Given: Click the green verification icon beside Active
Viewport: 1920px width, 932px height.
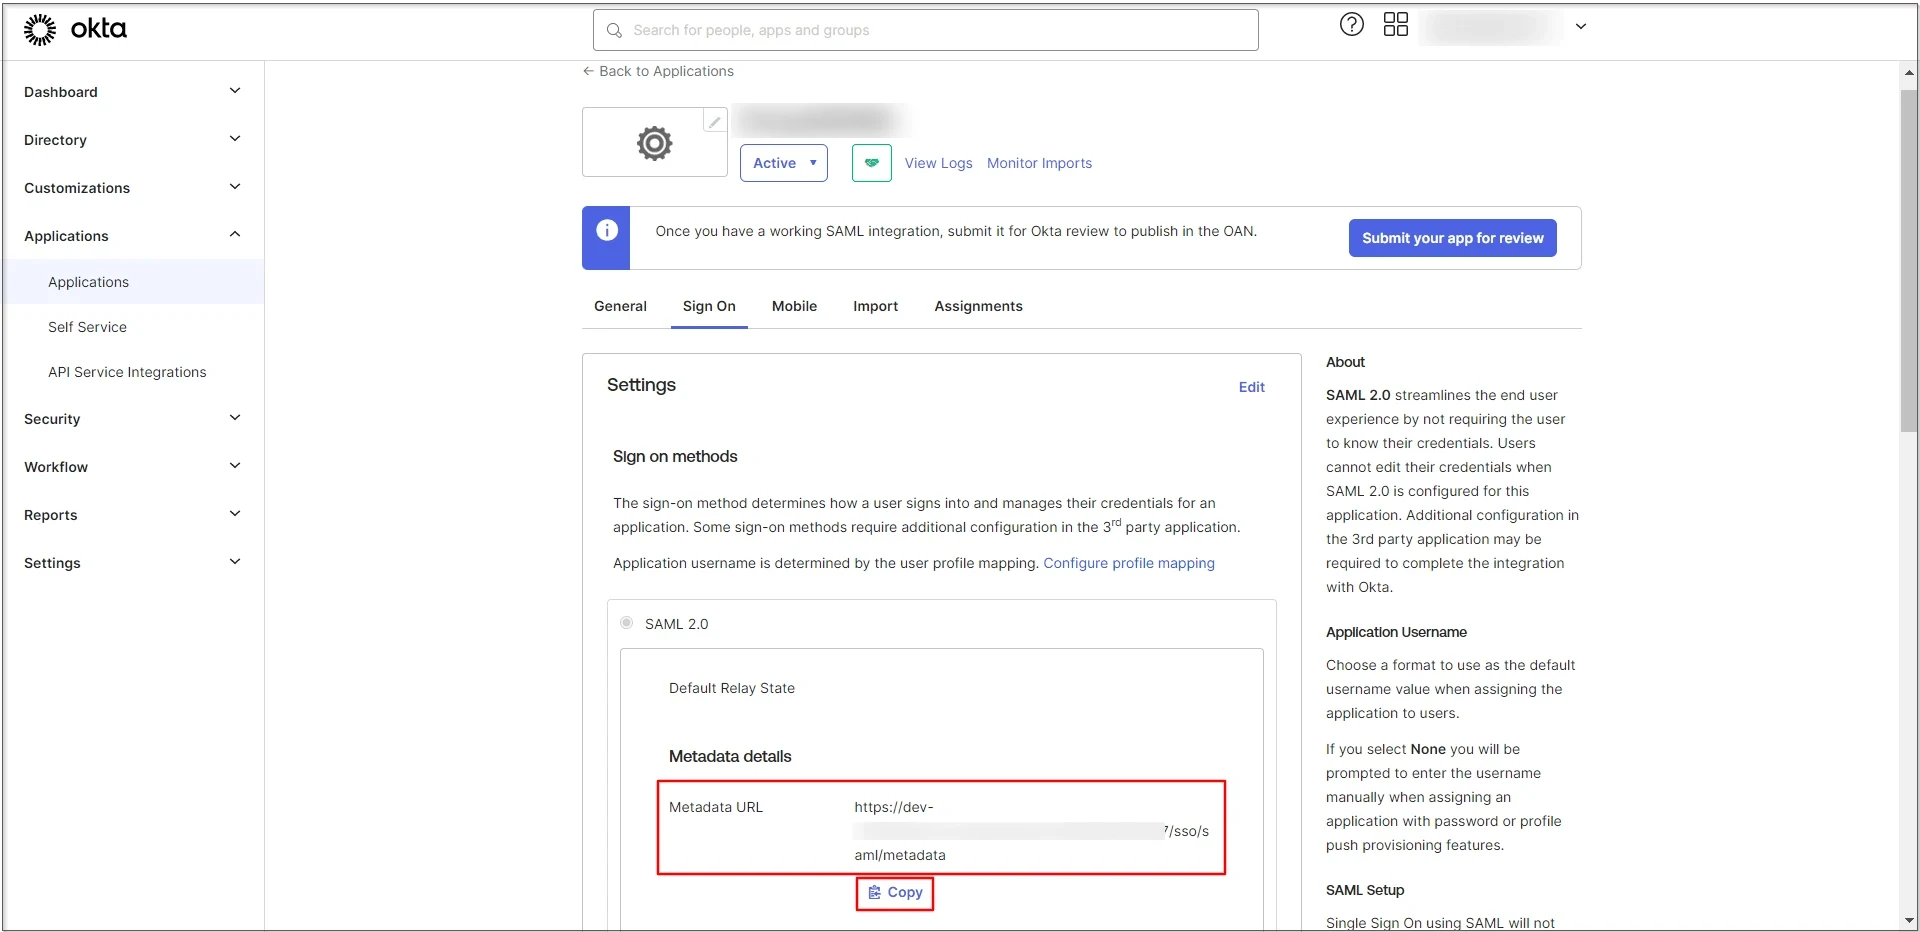Looking at the screenshot, I should tap(871, 163).
